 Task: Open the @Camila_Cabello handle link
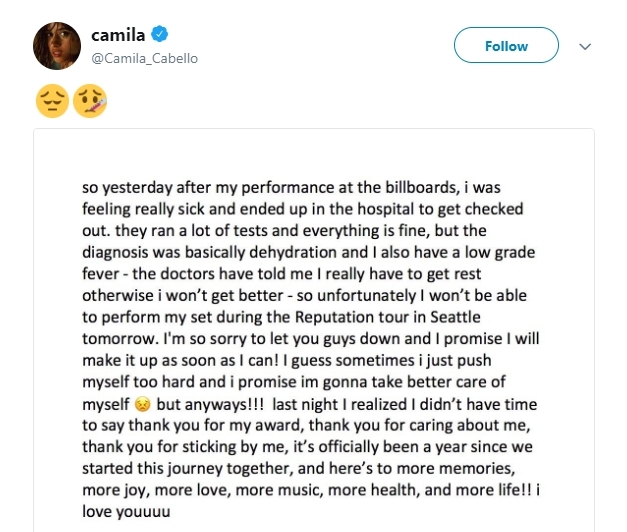[144, 58]
